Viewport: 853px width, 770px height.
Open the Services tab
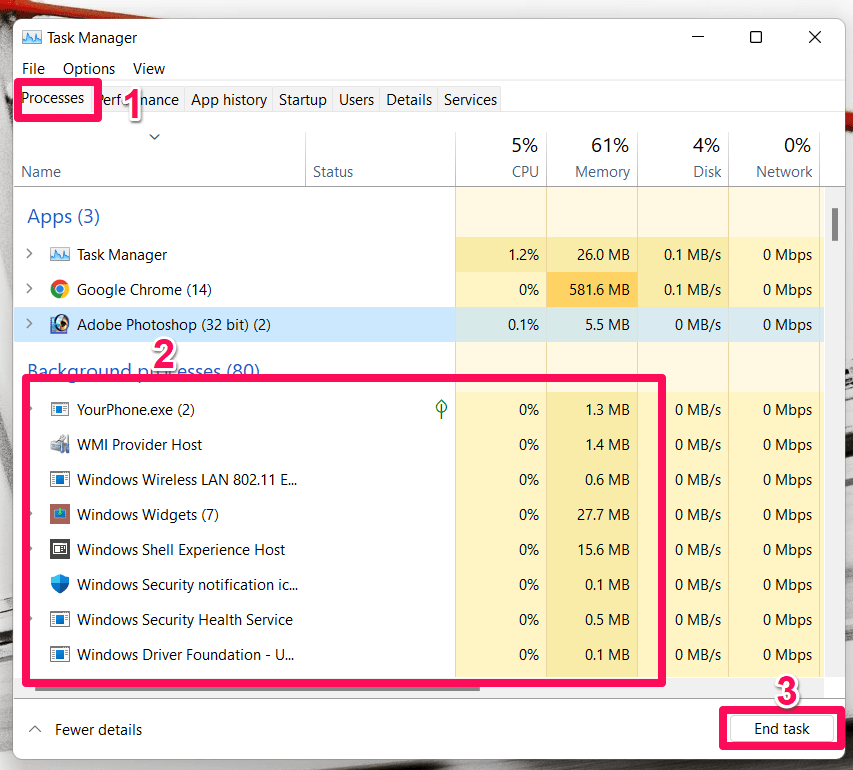(x=470, y=100)
